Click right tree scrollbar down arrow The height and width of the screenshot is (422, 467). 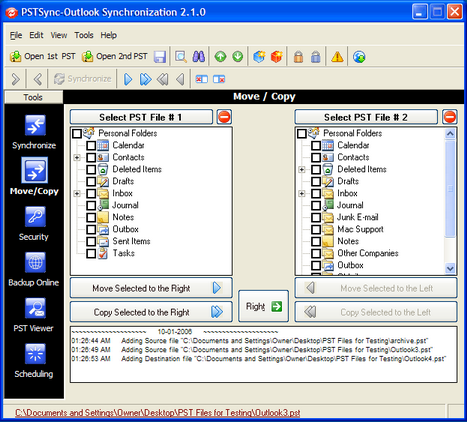(x=450, y=268)
